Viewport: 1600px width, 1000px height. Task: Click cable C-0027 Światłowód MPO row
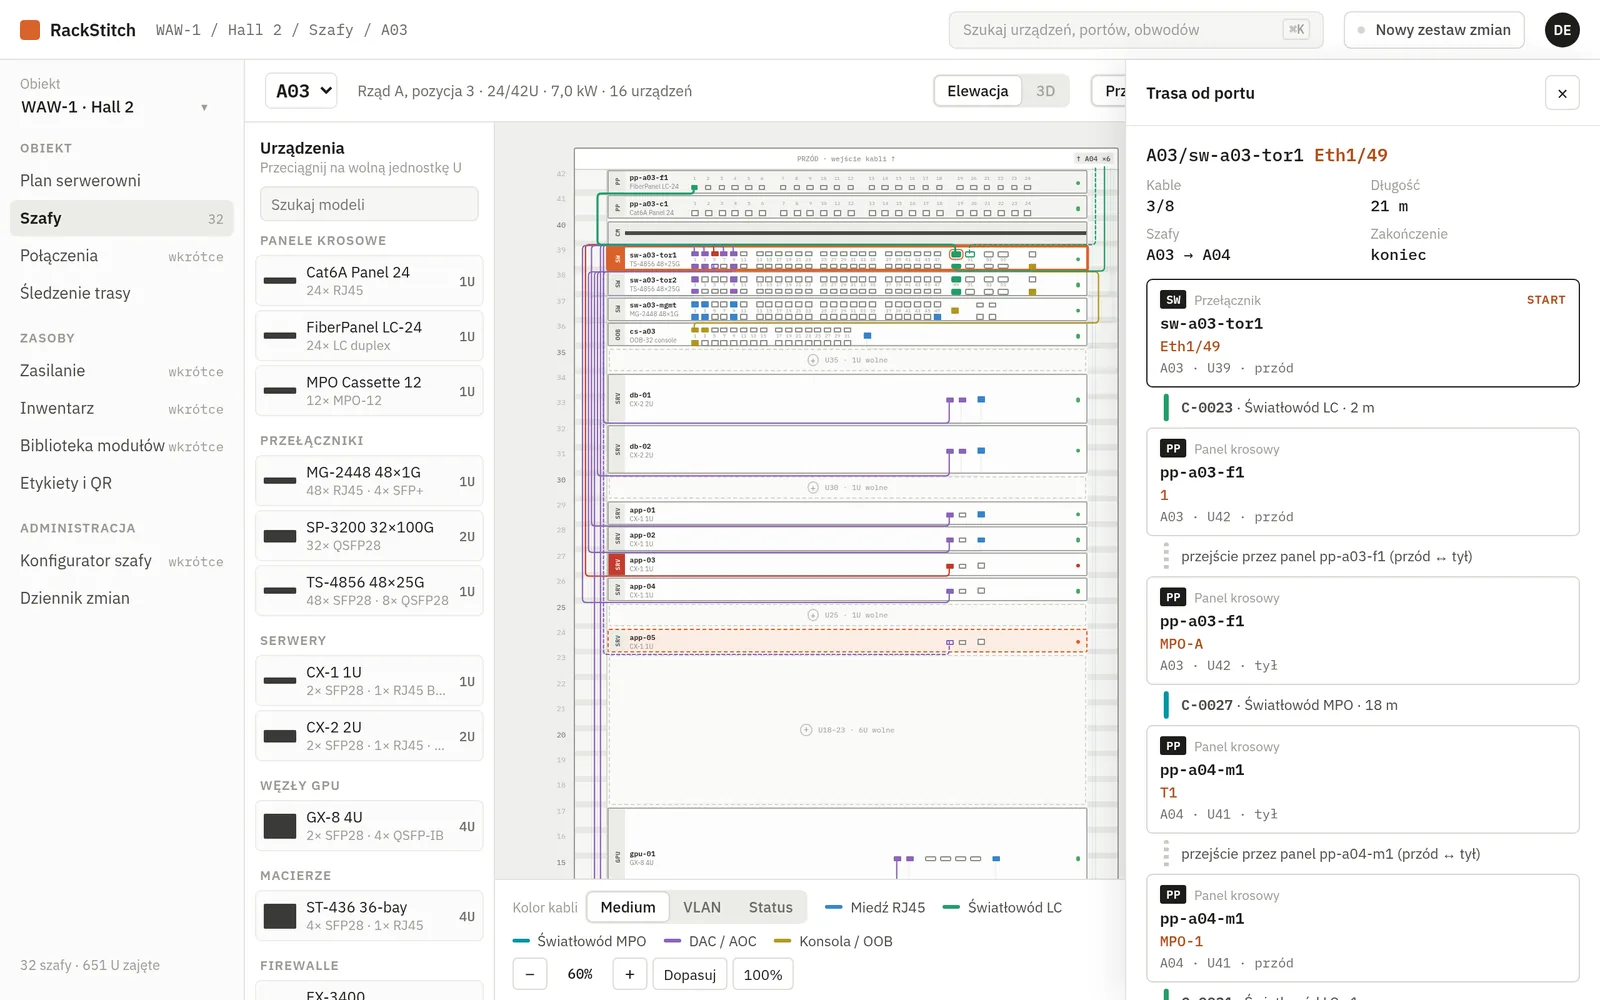(1363, 705)
